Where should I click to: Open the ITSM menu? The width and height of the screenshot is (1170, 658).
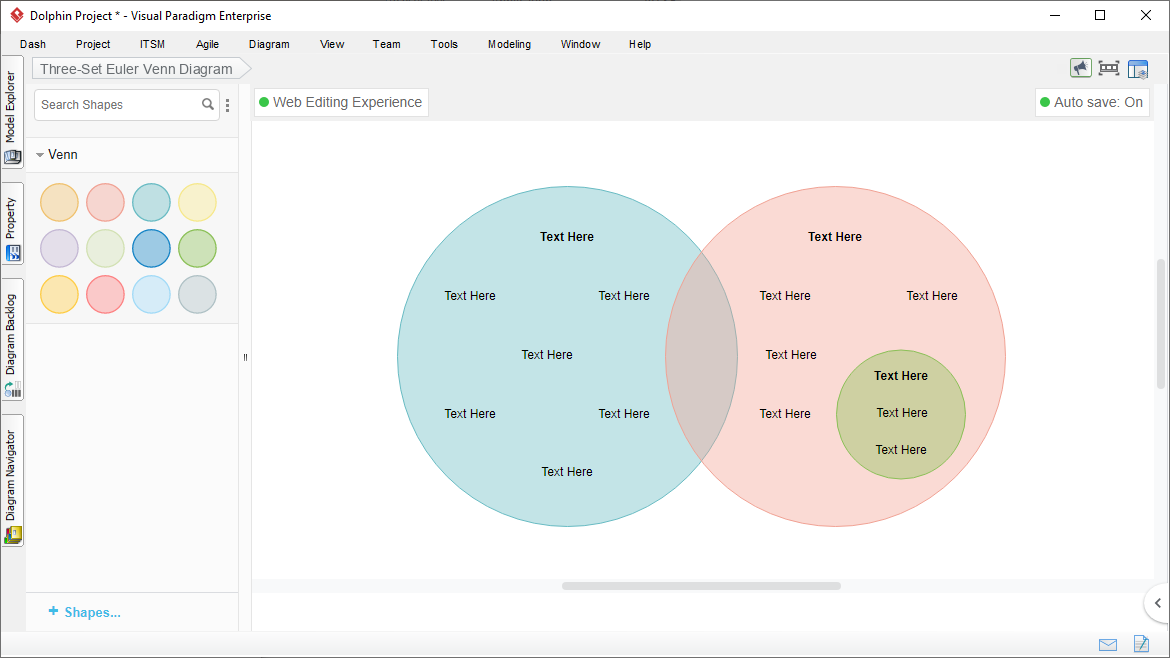click(152, 44)
